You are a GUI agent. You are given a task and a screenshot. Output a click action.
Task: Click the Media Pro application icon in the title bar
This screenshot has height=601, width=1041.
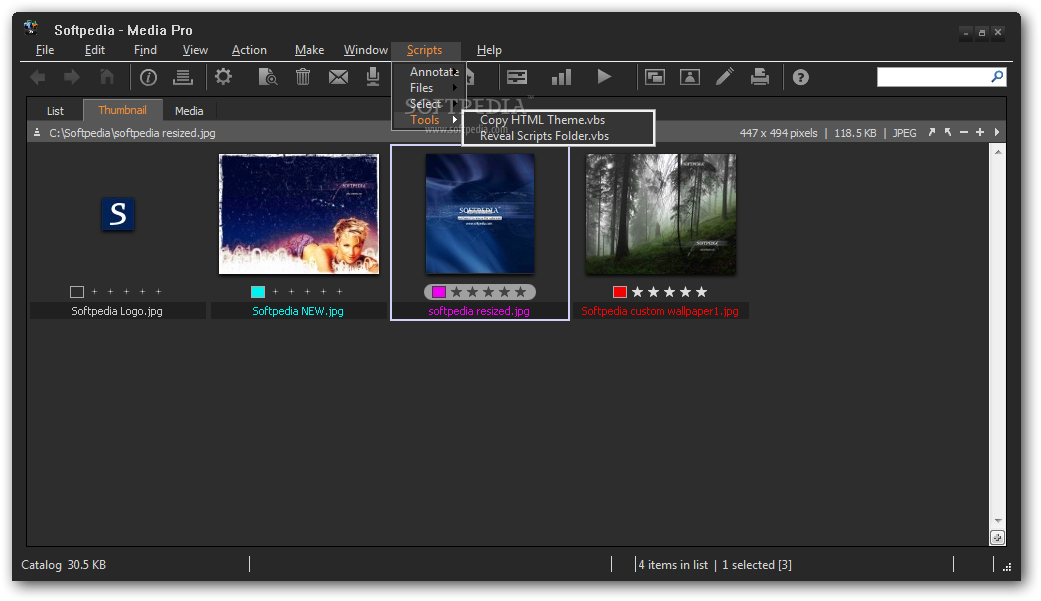pos(31,29)
